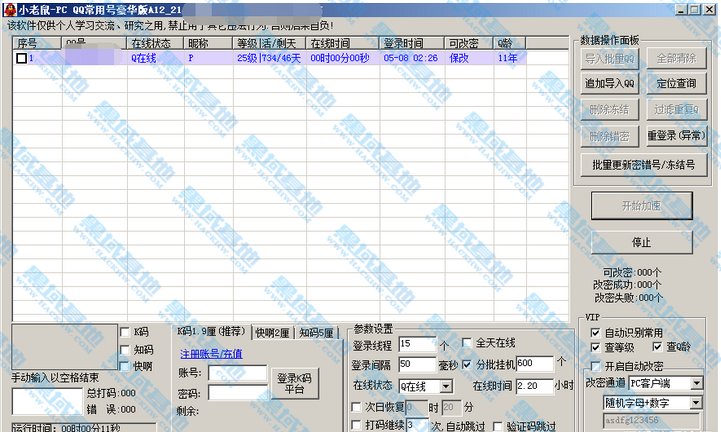Click the 停止 button
The height and width of the screenshot is (432, 721).
(641, 242)
